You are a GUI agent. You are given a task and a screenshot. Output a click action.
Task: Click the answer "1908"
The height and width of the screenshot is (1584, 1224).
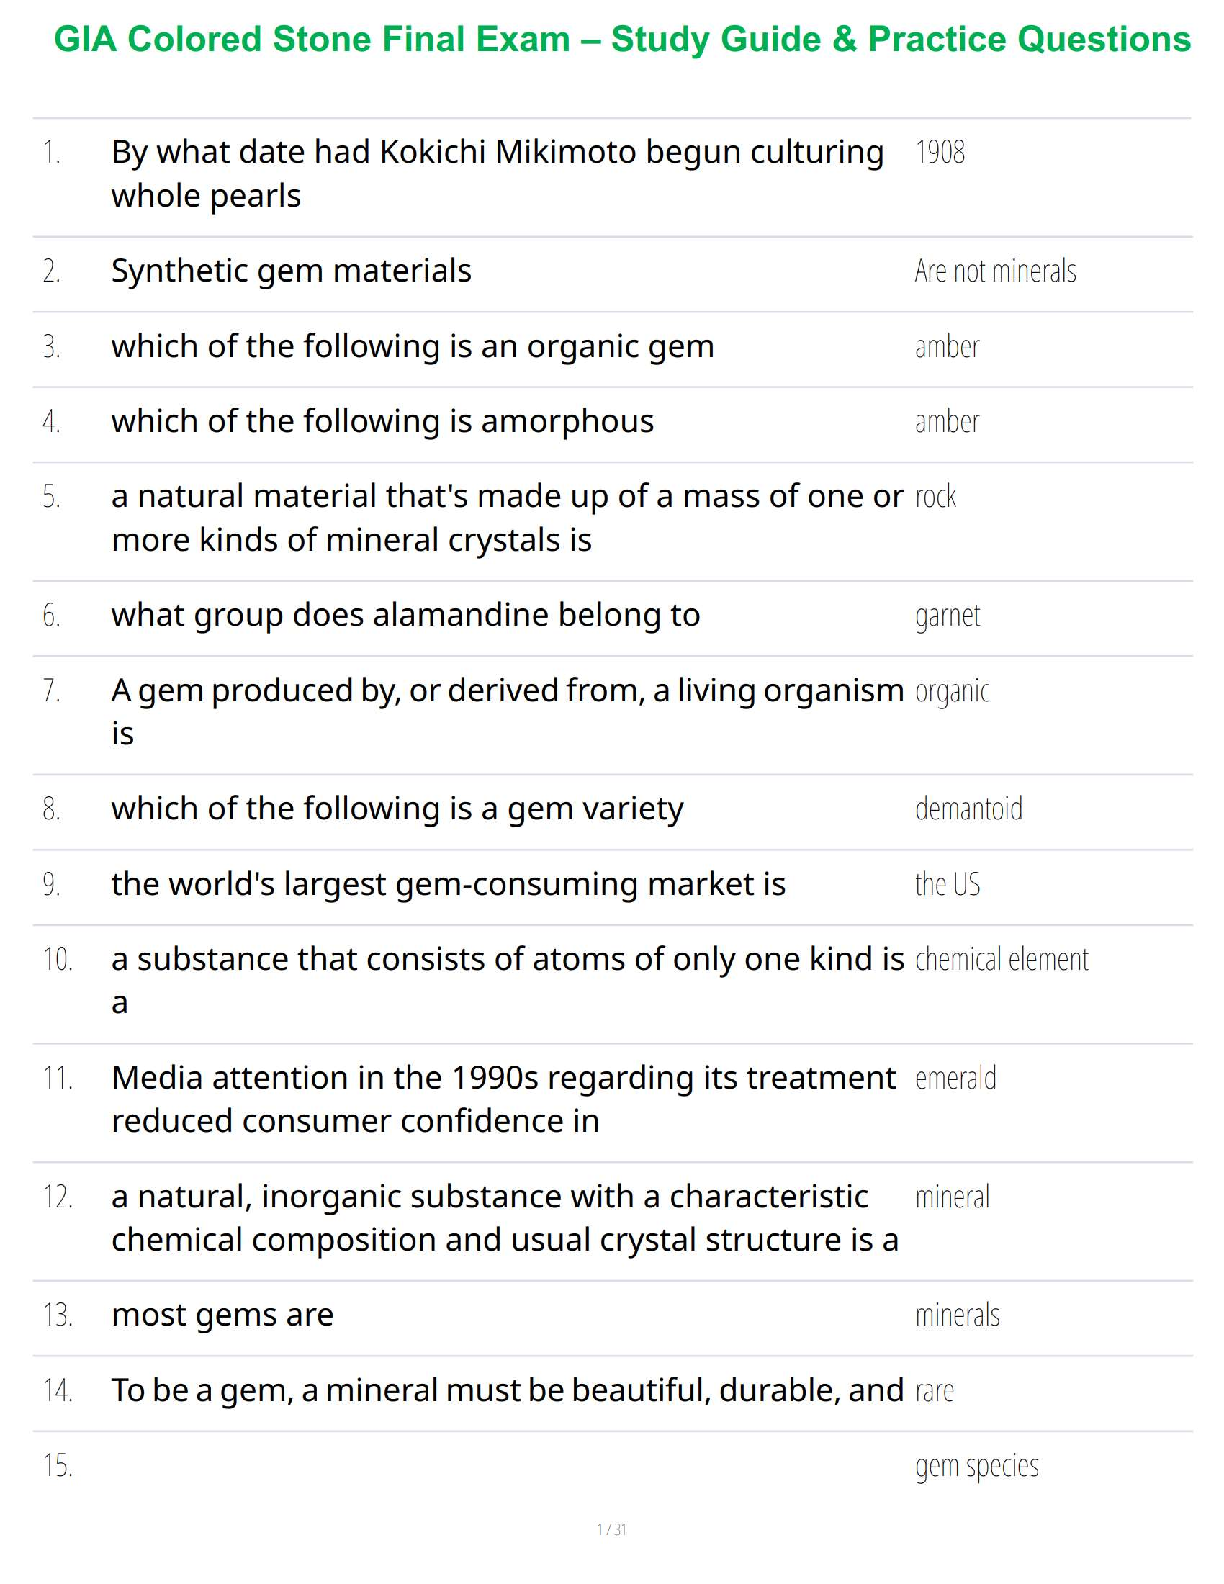tap(940, 152)
